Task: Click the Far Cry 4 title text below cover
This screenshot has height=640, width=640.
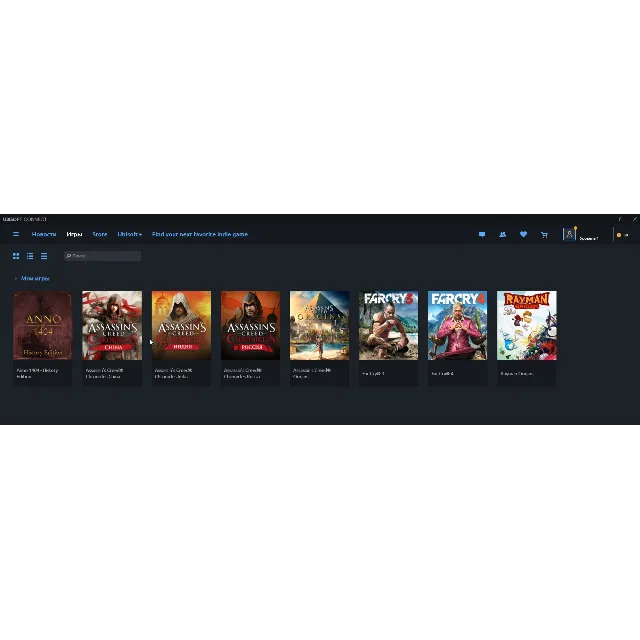Action: (442, 373)
